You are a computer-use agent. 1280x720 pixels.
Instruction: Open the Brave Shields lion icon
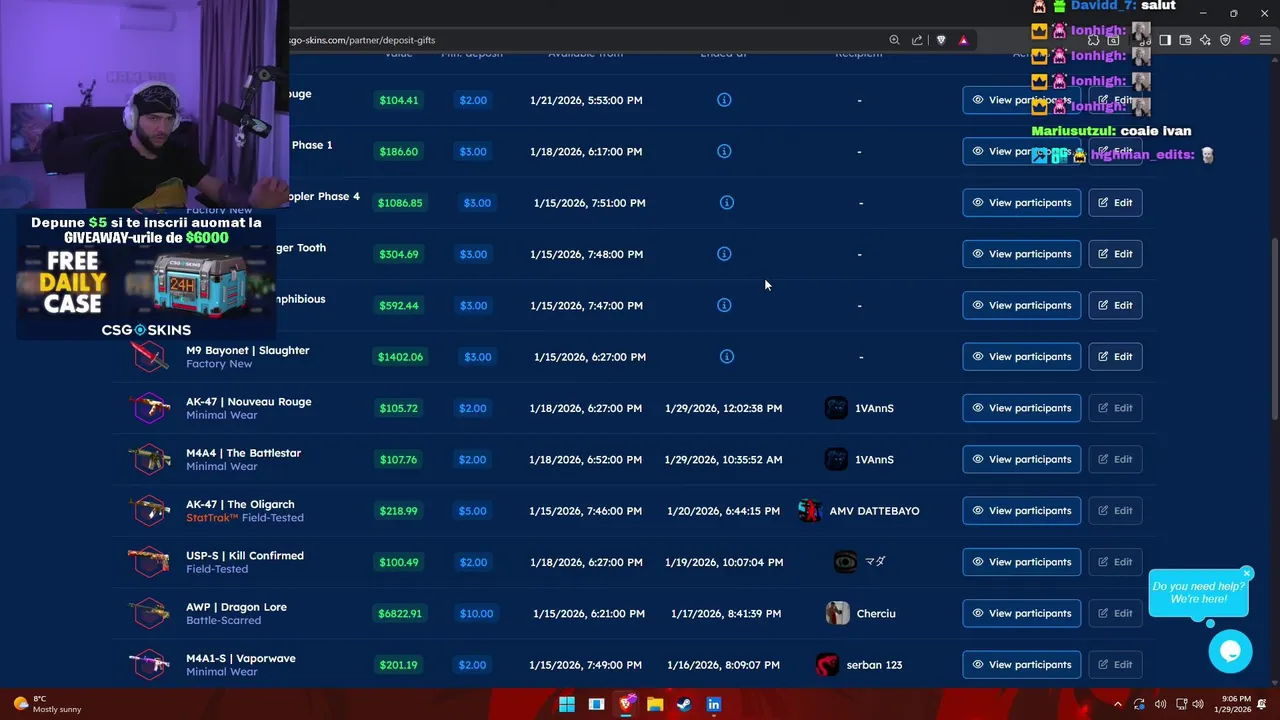941,40
